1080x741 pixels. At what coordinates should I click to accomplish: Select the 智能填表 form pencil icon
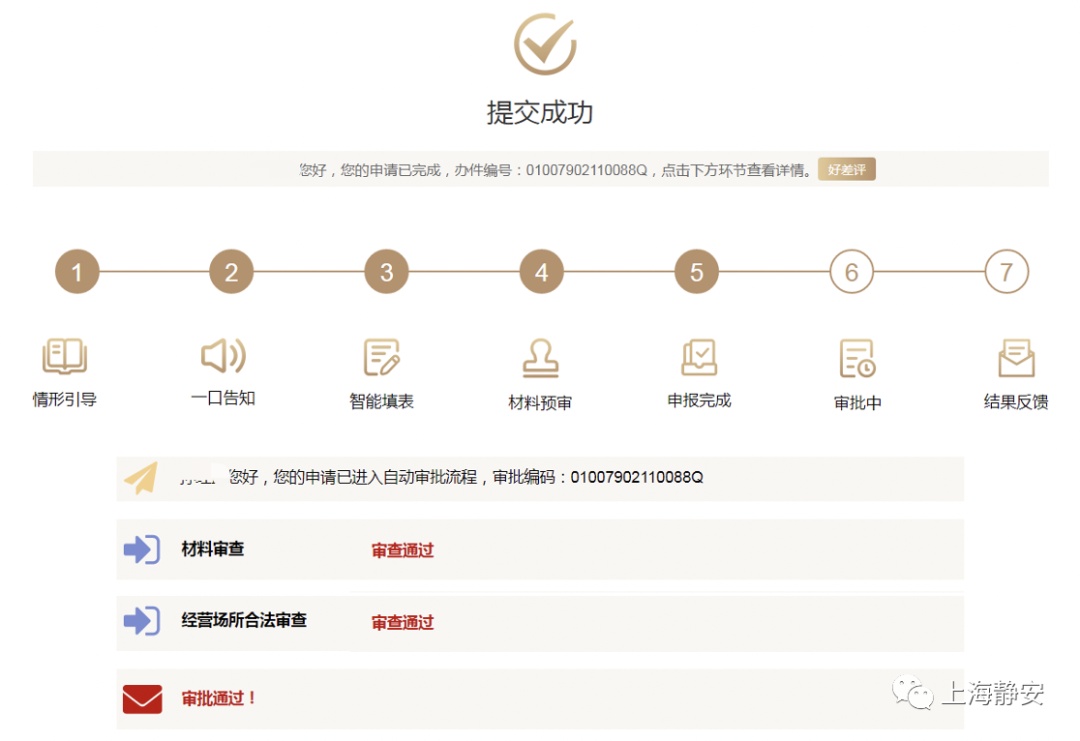[382, 358]
